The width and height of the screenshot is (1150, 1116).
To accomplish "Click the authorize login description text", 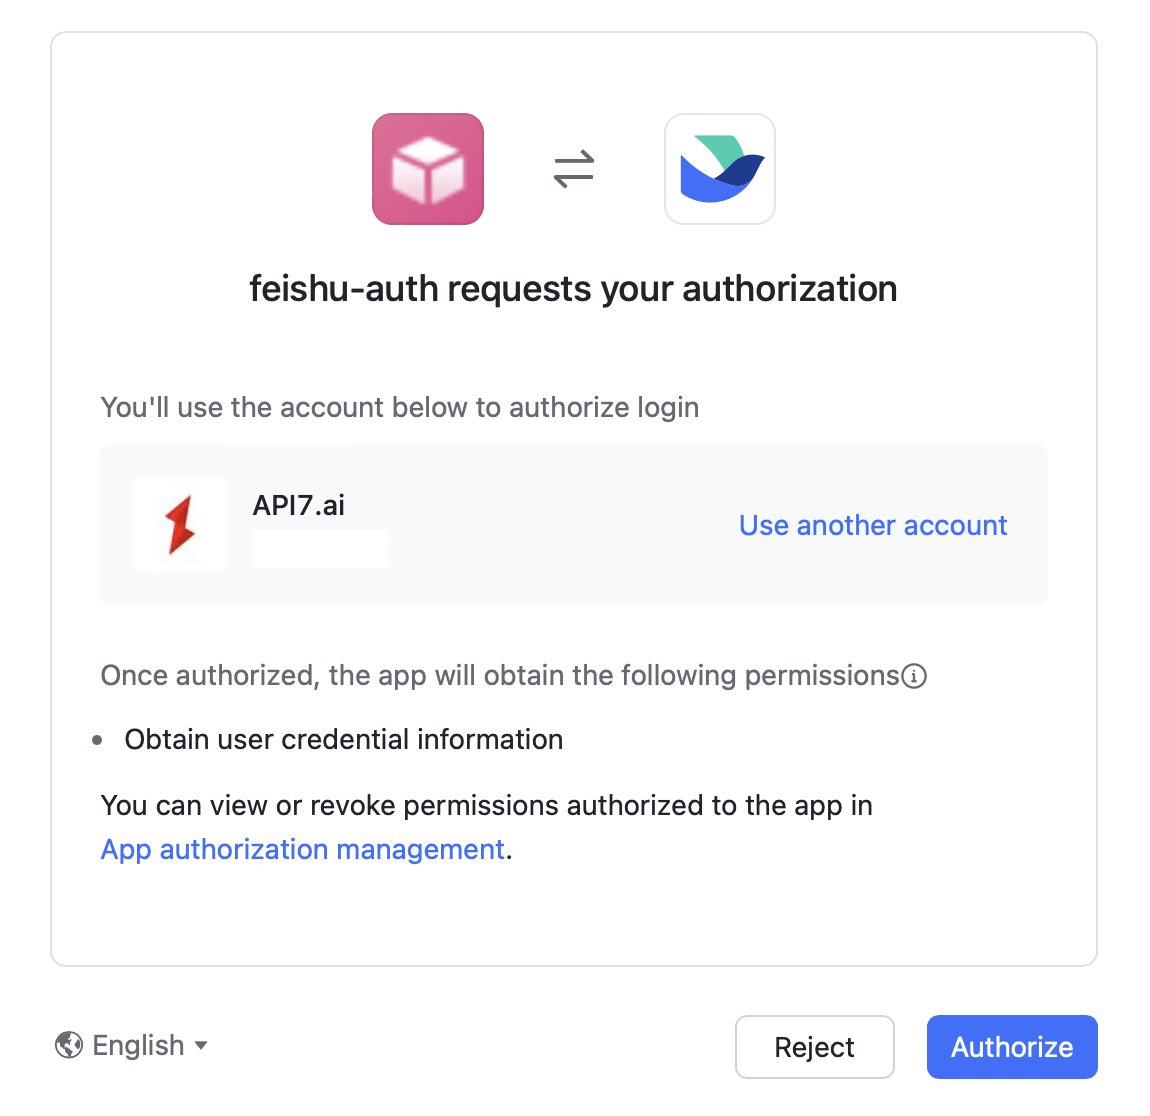I will 399,407.
